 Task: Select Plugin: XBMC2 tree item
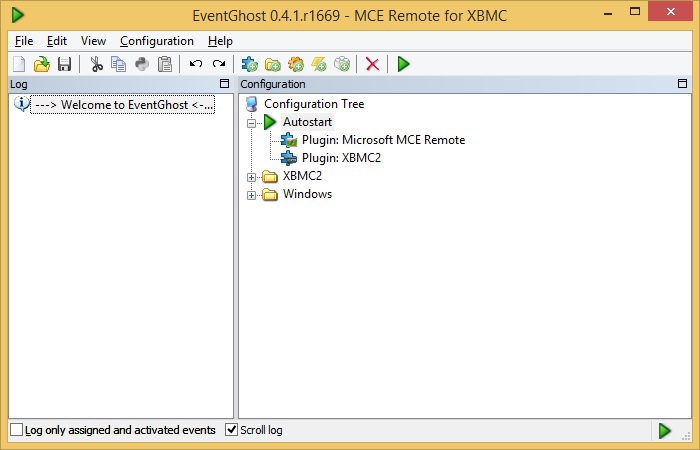[341, 158]
